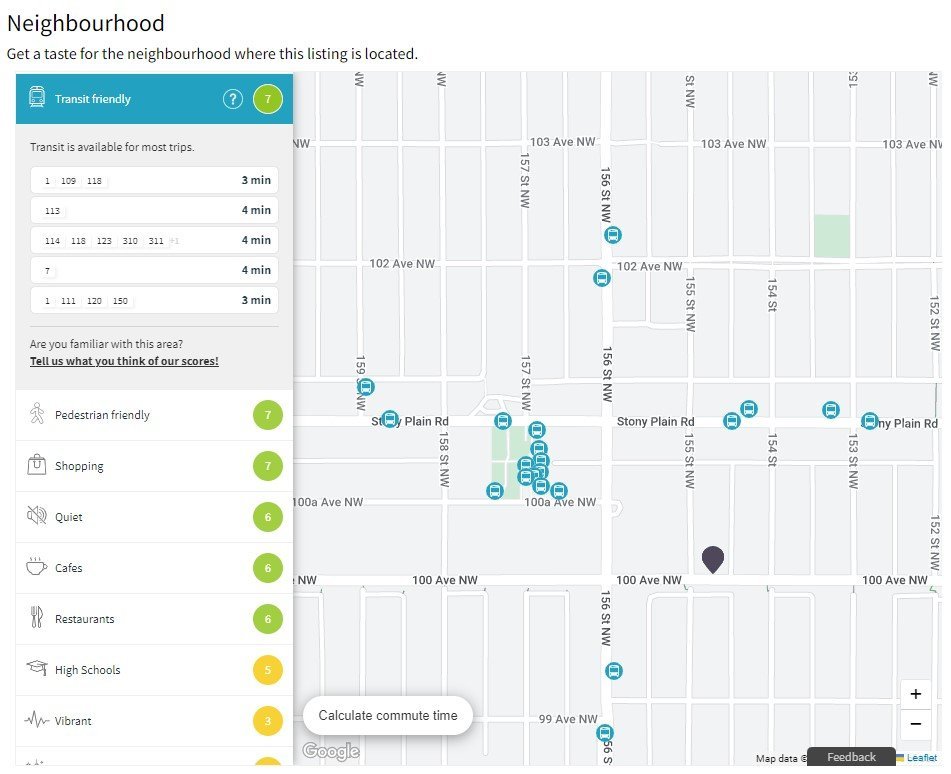Expand the High Schools category
951x774 pixels.
coord(154,670)
